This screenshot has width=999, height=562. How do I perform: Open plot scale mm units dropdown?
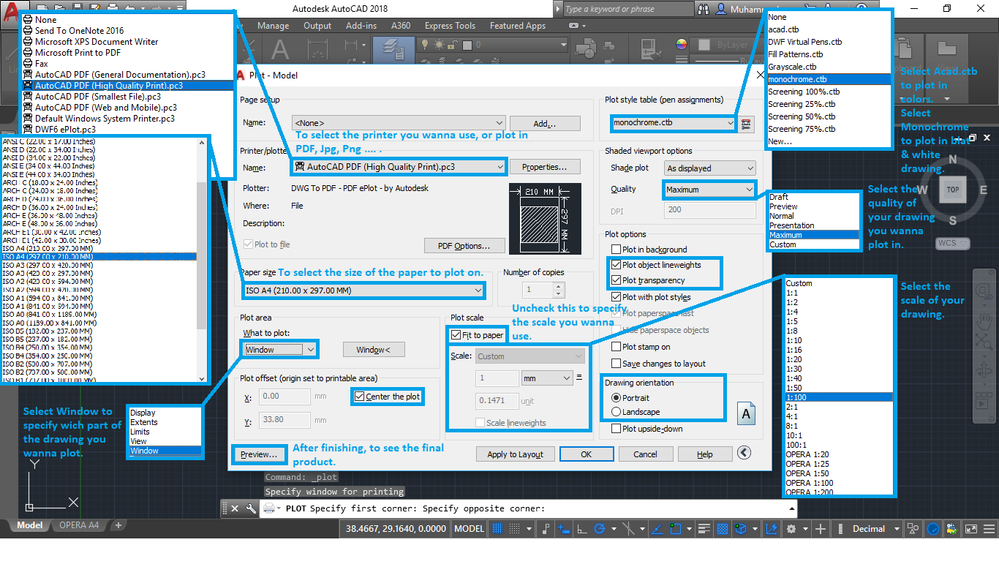(x=547, y=378)
